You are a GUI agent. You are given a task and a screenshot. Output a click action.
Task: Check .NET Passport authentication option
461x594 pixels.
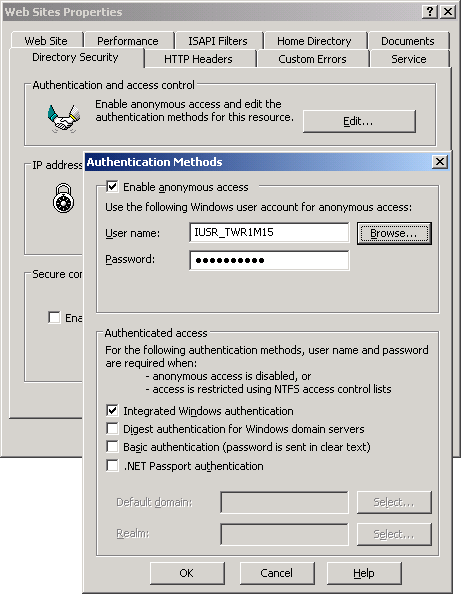click(x=112, y=466)
